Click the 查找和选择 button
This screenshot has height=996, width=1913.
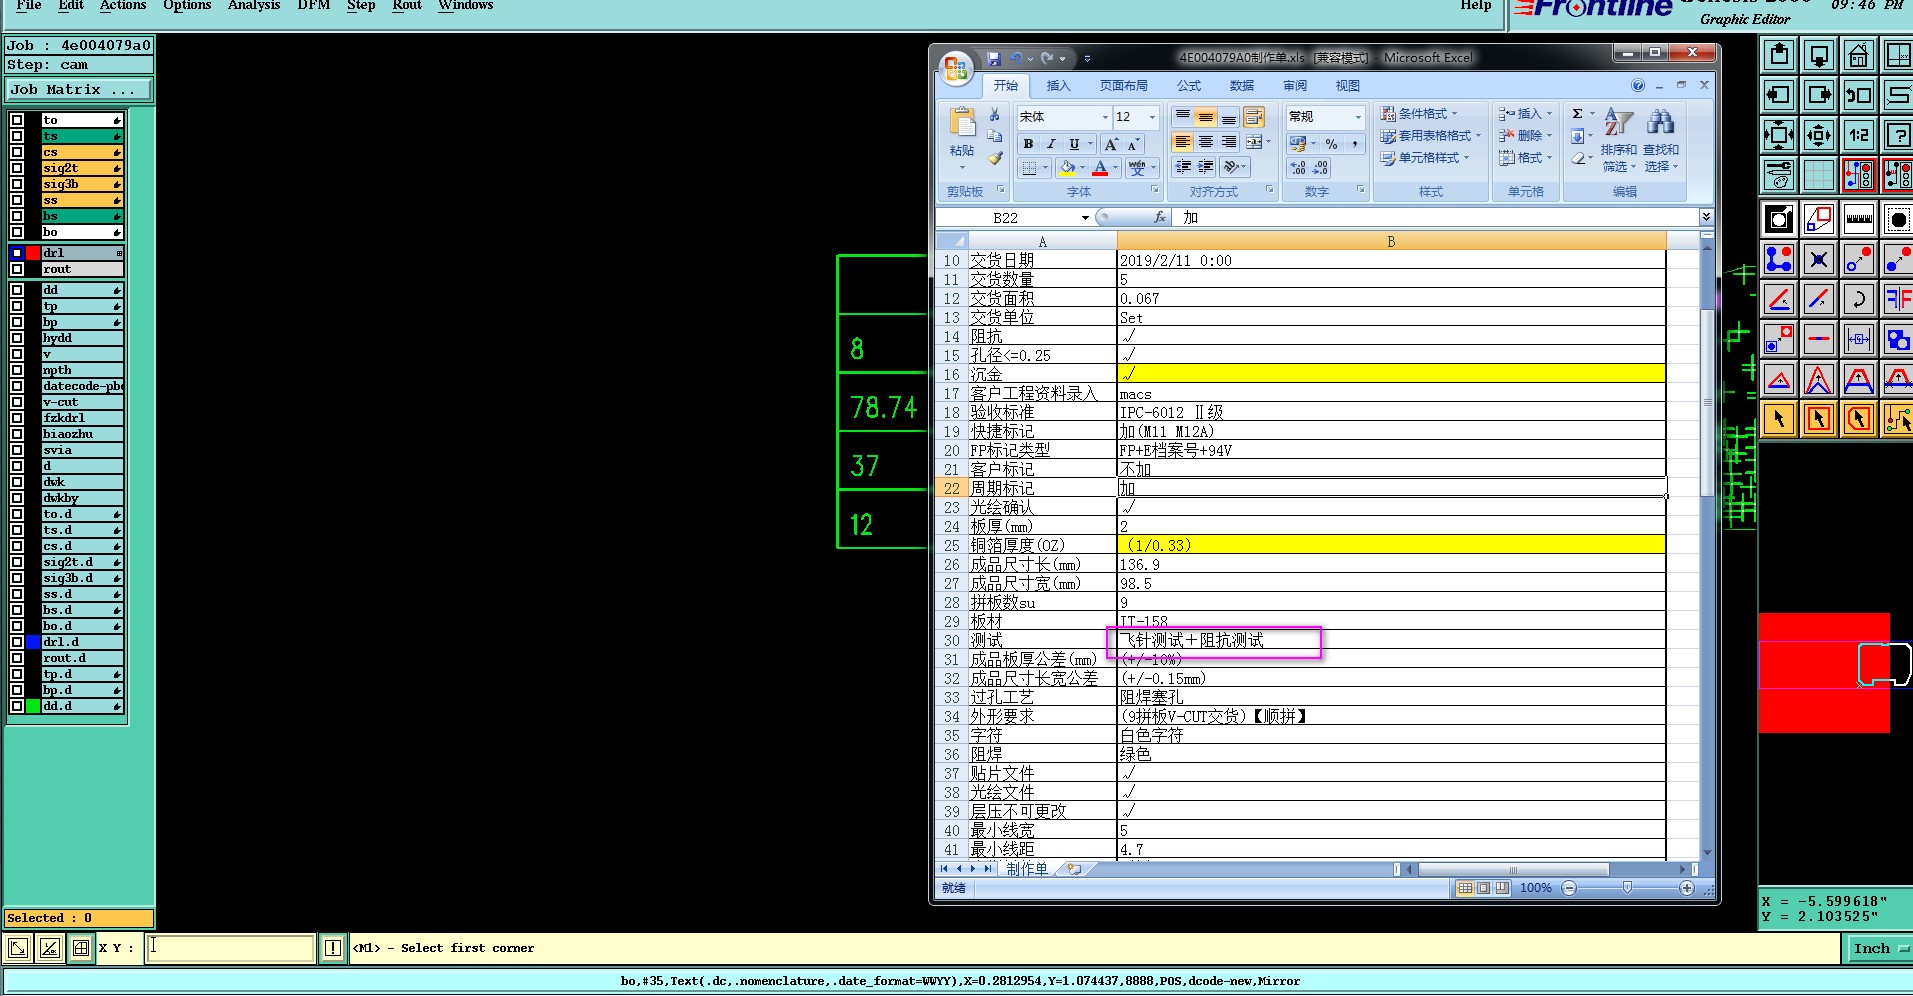(x=1661, y=138)
